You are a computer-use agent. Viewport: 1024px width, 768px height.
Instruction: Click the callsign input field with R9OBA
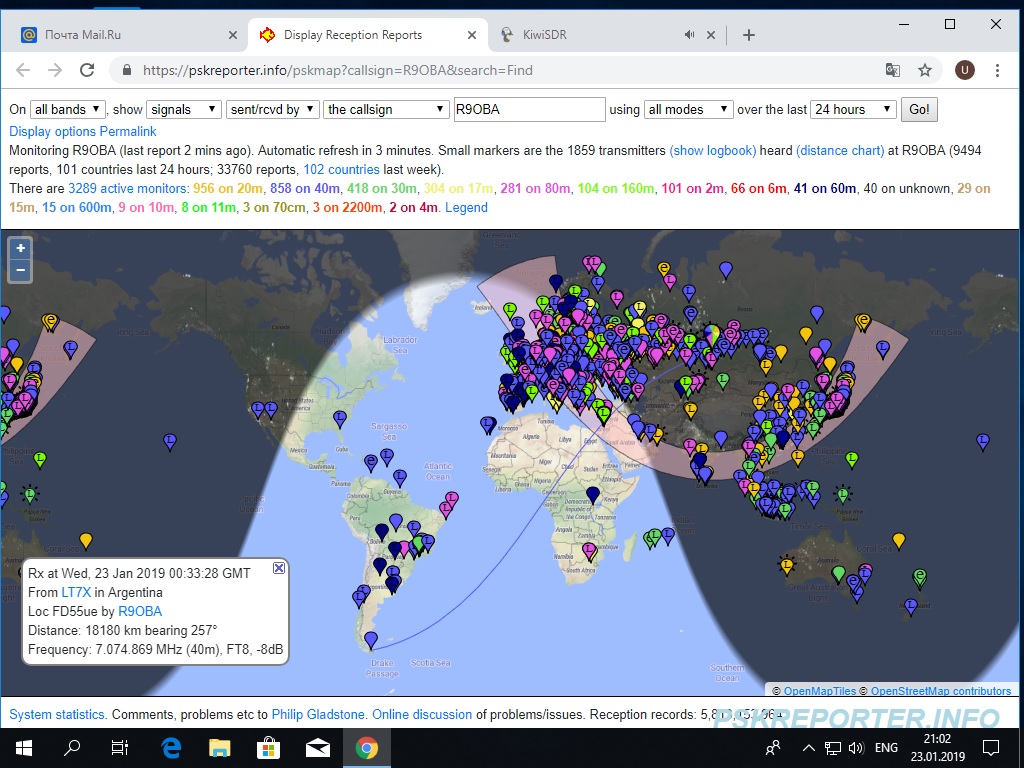tap(529, 110)
